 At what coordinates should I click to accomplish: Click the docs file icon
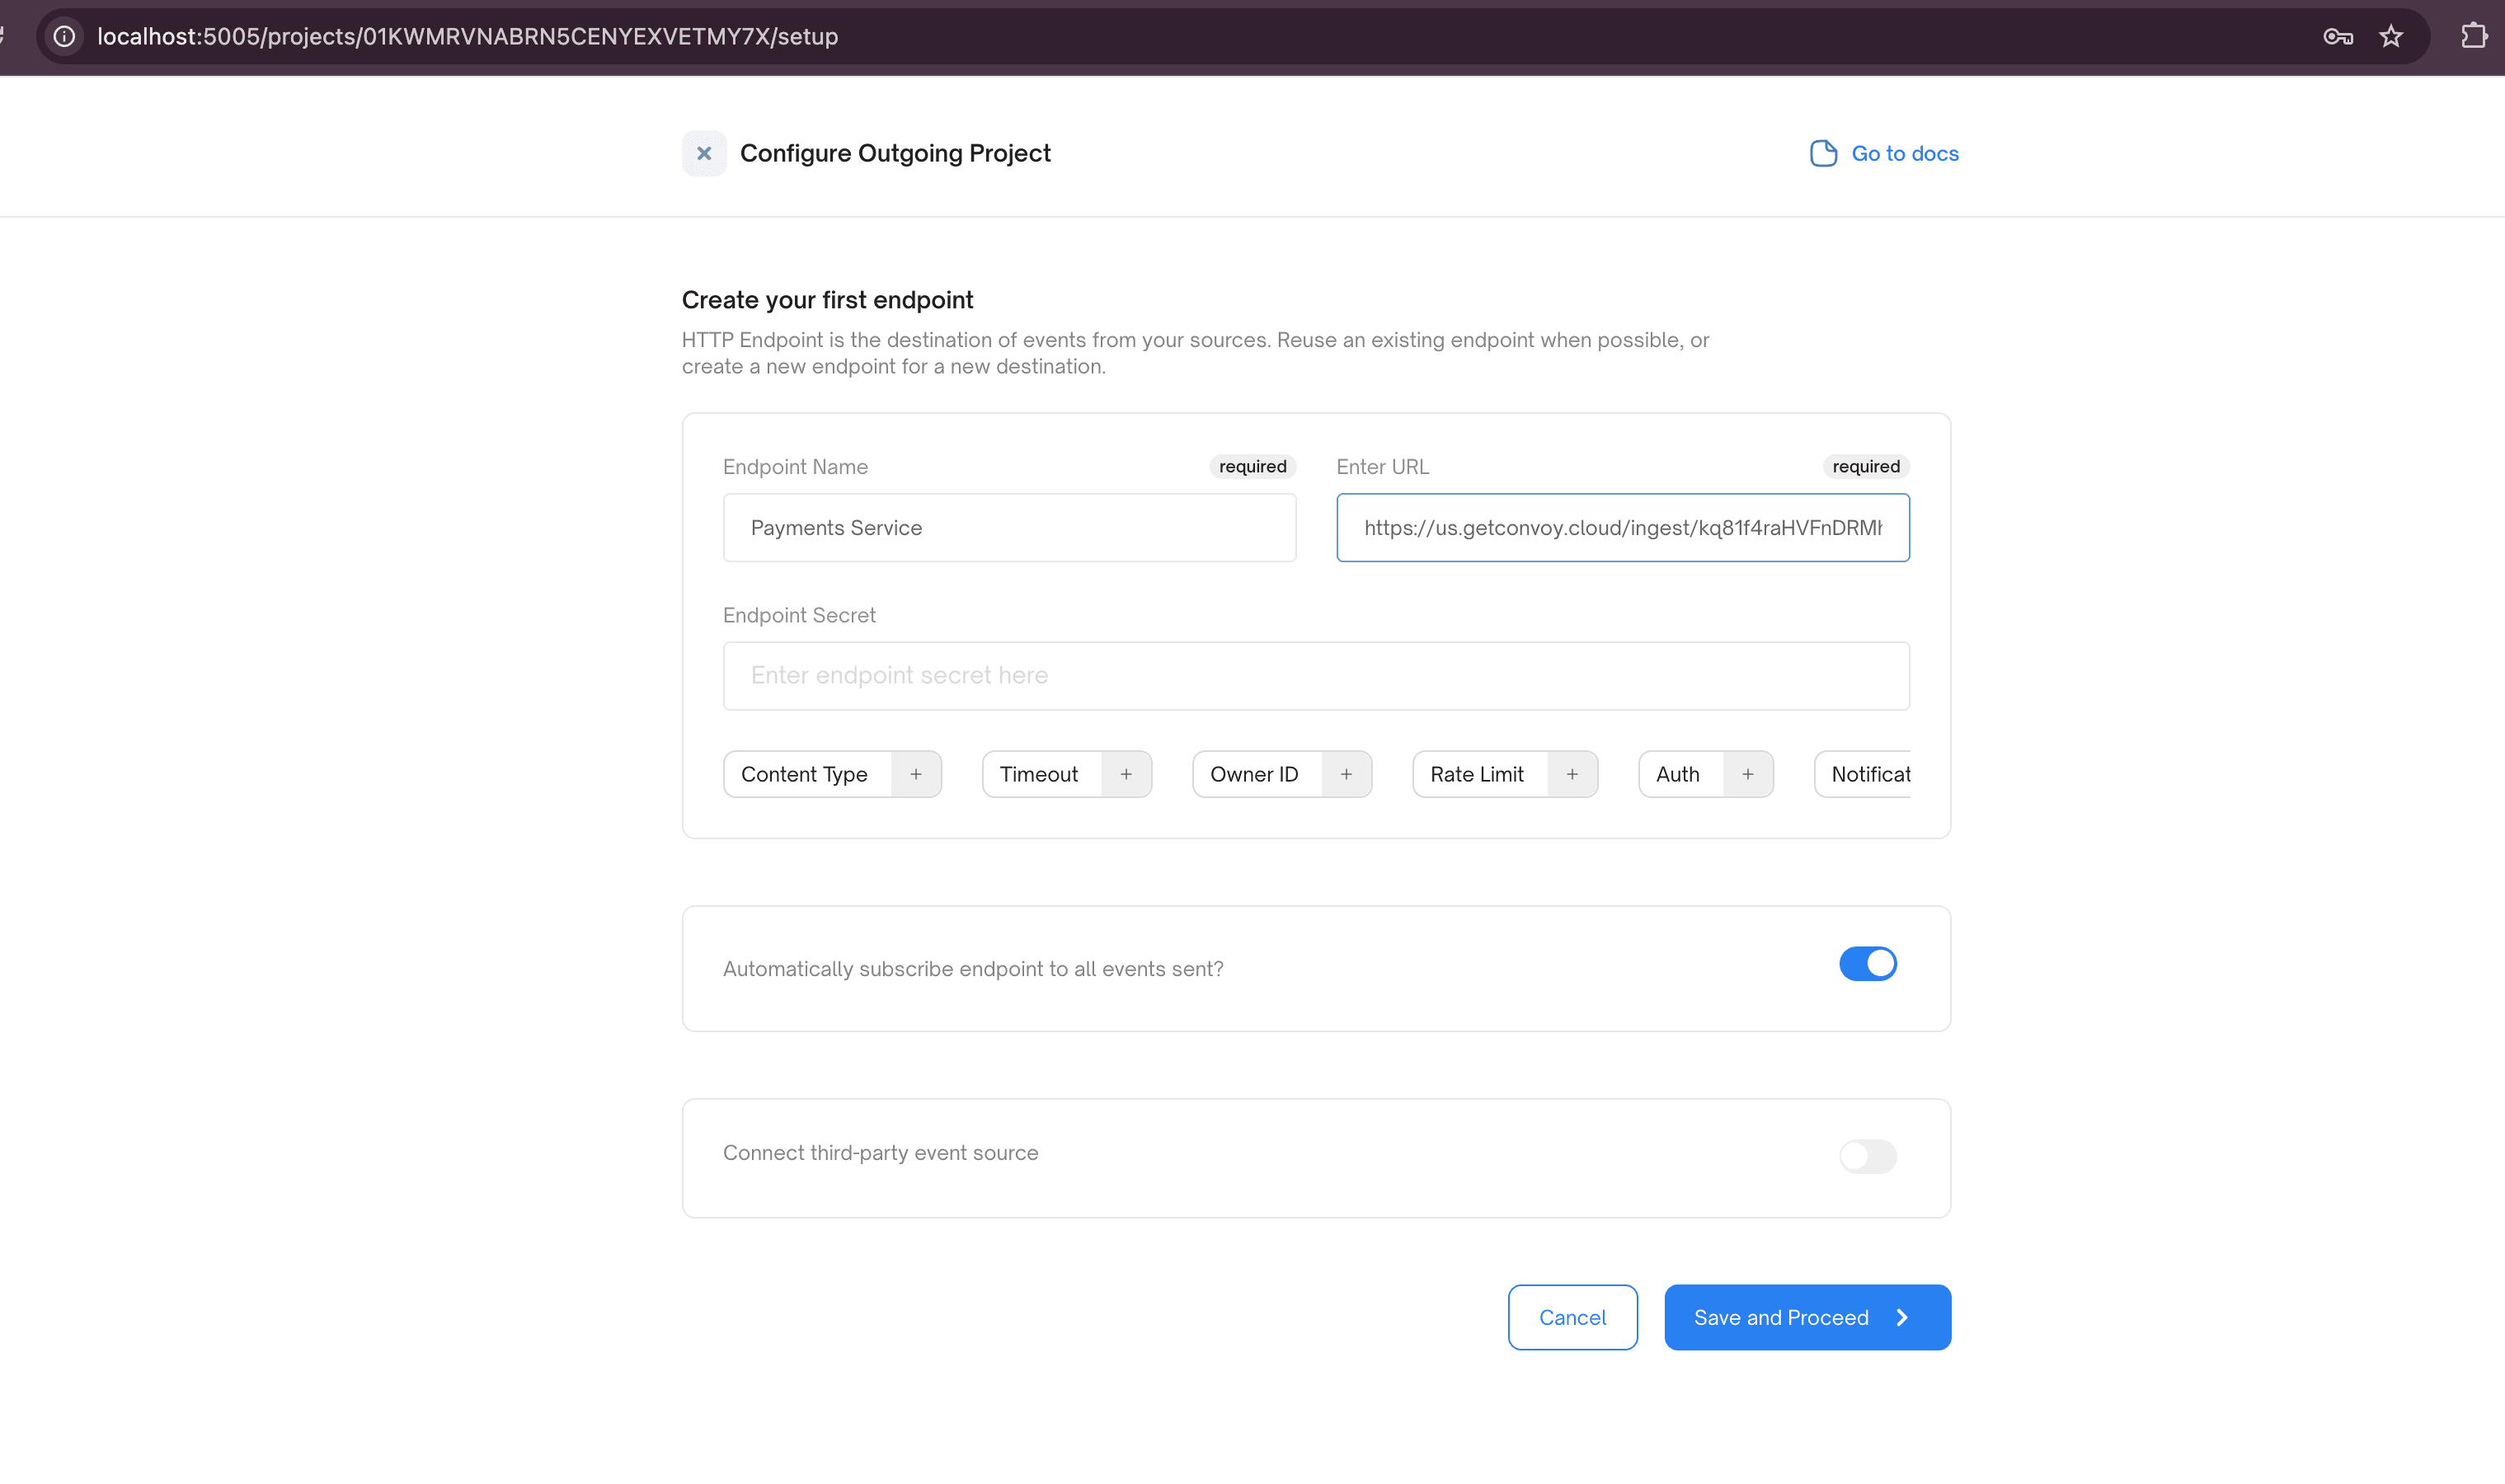click(1823, 153)
